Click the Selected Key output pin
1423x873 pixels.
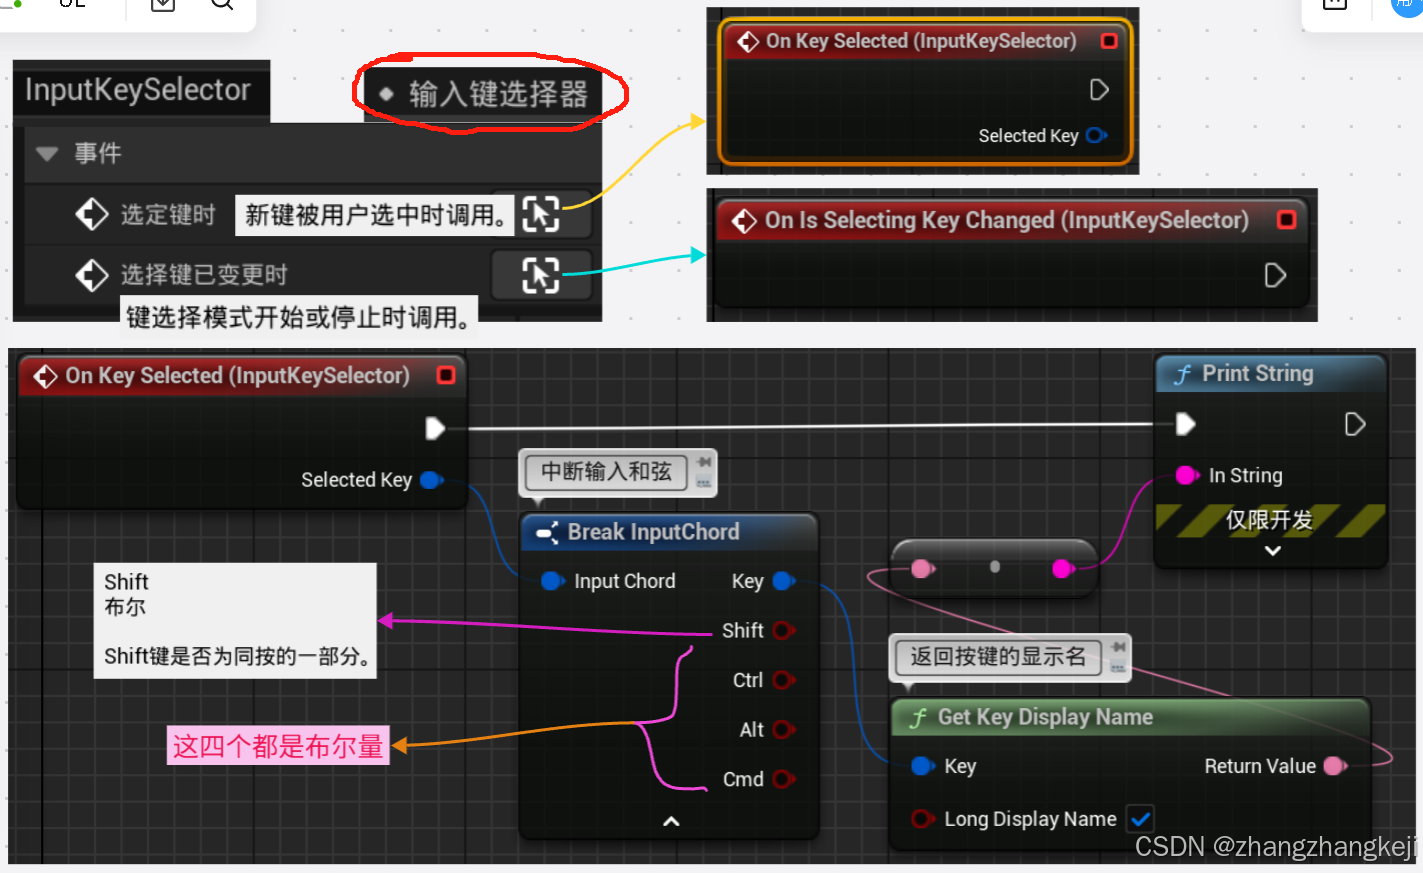pyautogui.click(x=431, y=480)
